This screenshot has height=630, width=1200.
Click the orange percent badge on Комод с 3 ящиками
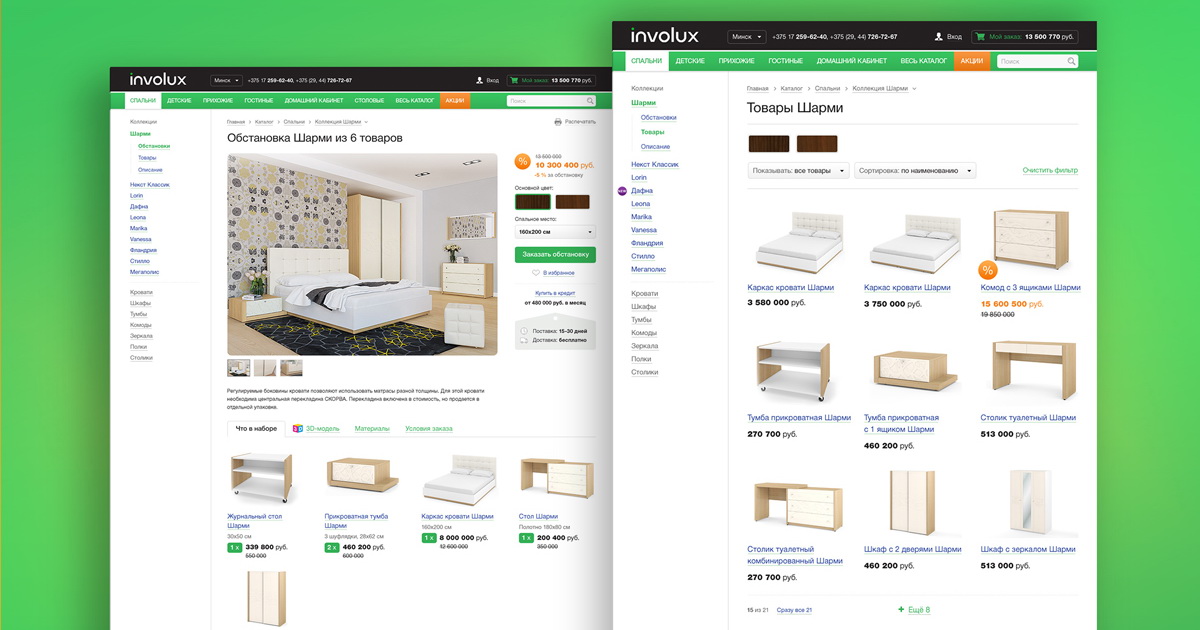click(x=987, y=270)
